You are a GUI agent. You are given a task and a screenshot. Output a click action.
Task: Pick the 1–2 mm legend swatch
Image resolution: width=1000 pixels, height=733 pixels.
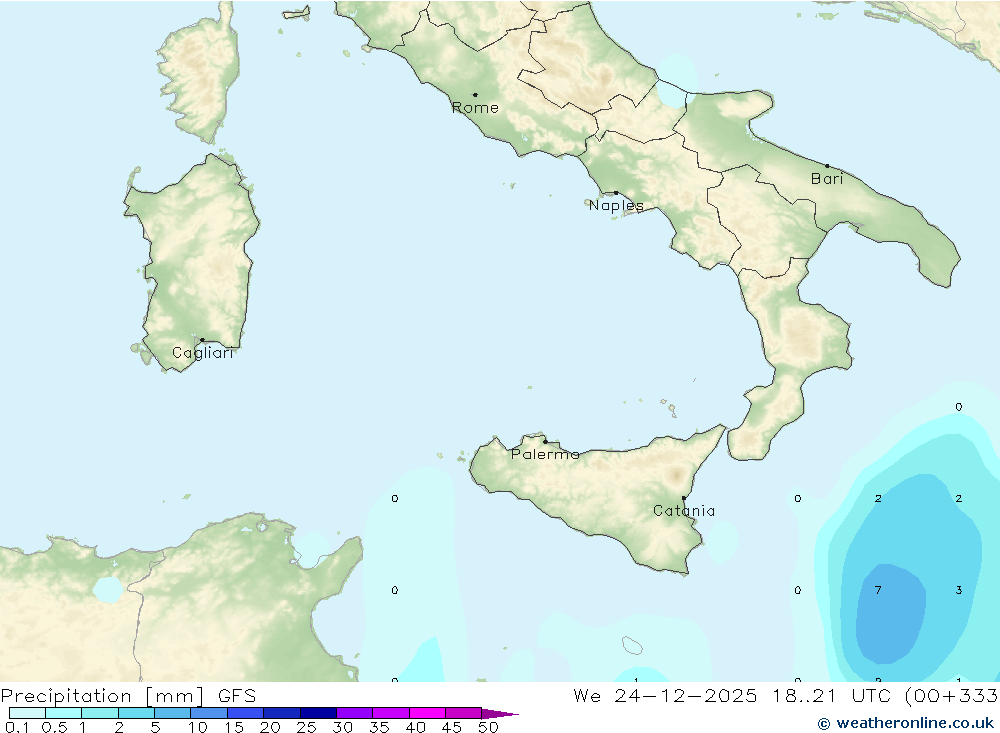point(100,713)
